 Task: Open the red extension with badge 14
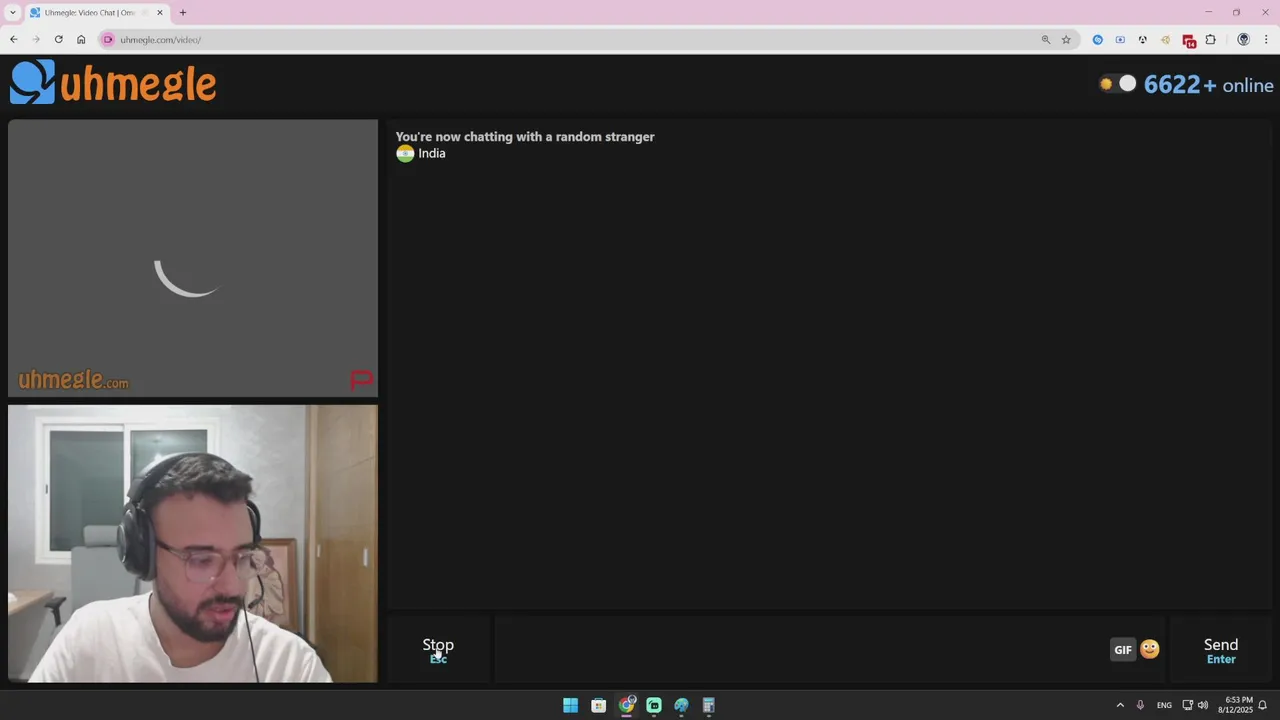[1188, 41]
